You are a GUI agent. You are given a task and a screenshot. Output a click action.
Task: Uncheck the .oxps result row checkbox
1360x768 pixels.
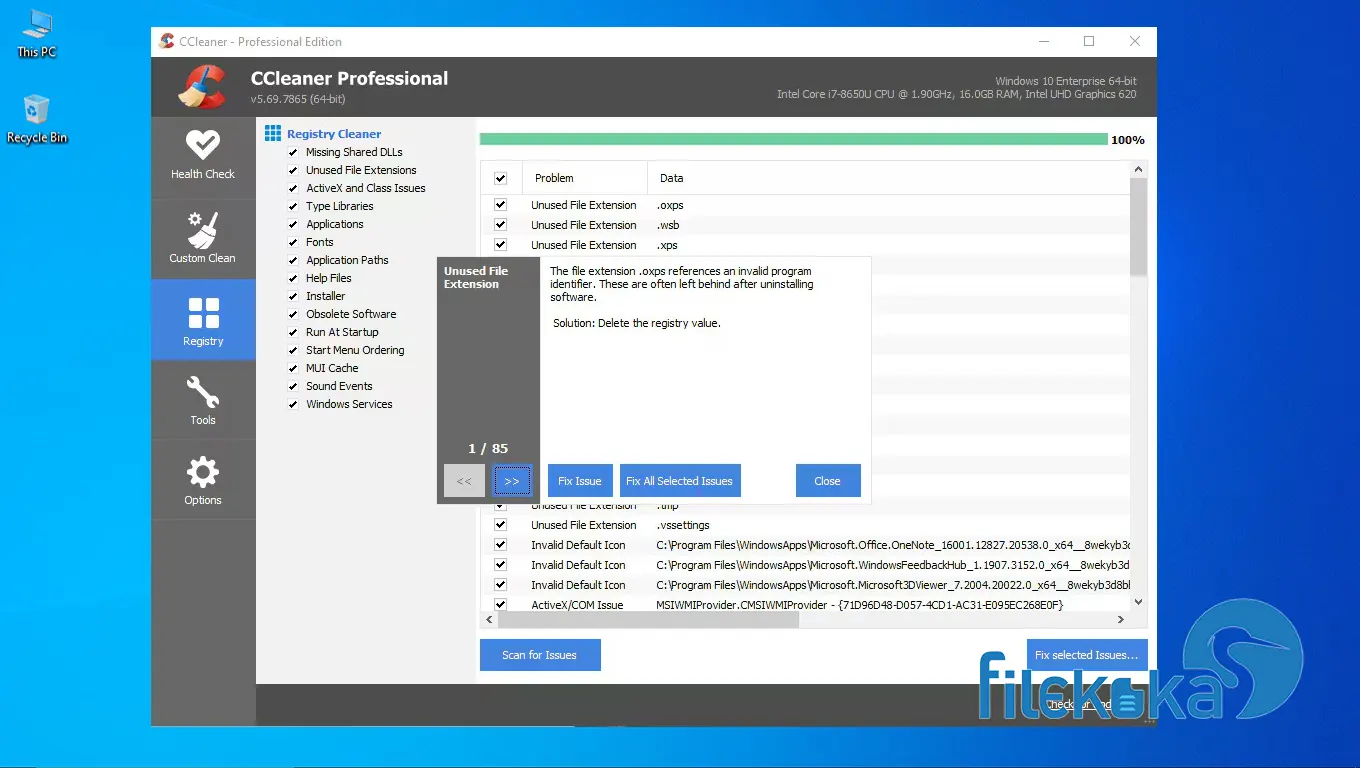tap(501, 205)
